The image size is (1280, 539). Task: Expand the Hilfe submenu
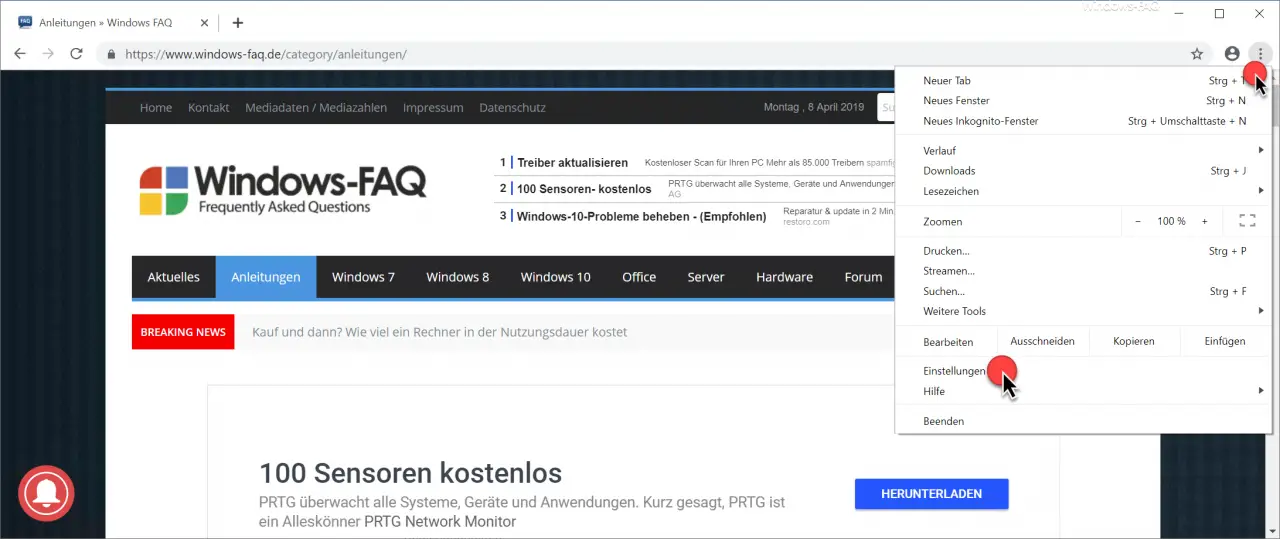coord(1084,391)
